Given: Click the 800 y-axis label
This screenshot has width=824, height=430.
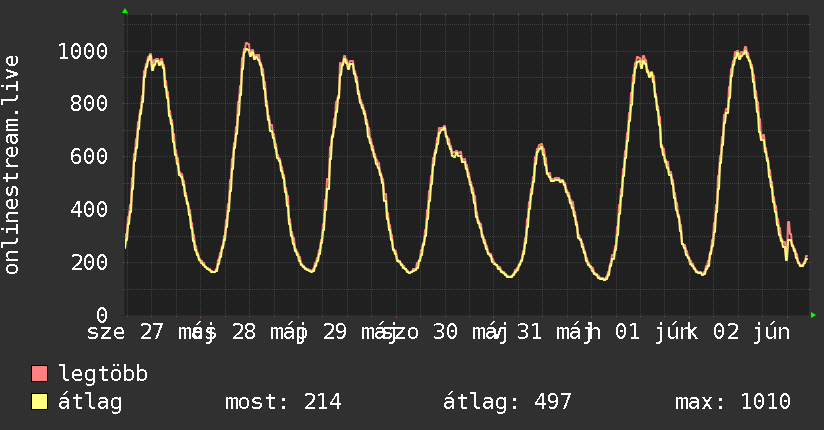Looking at the screenshot, I should pyautogui.click(x=89, y=104).
